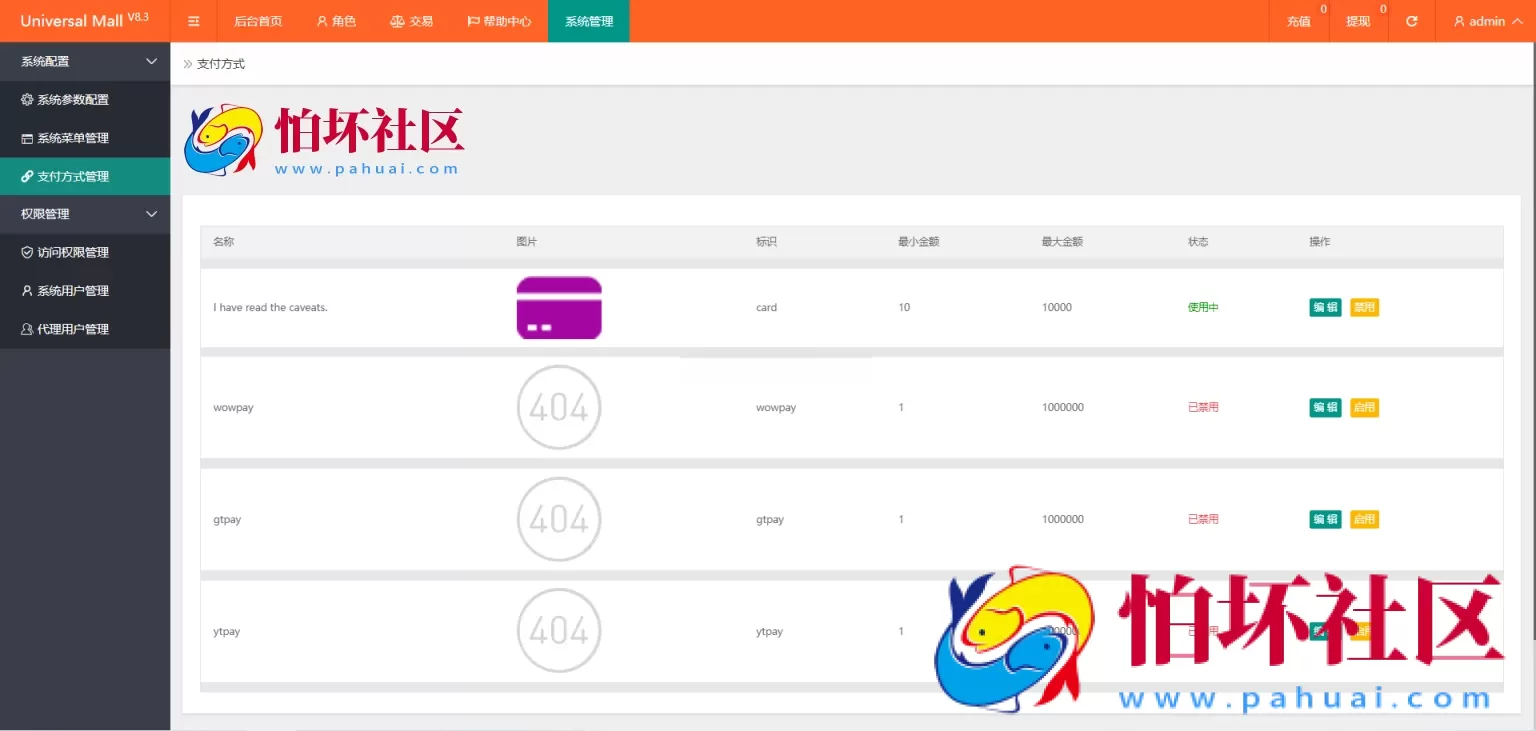
Task: Select 支付方式管理 link item in sidebar
Action: click(x=72, y=177)
